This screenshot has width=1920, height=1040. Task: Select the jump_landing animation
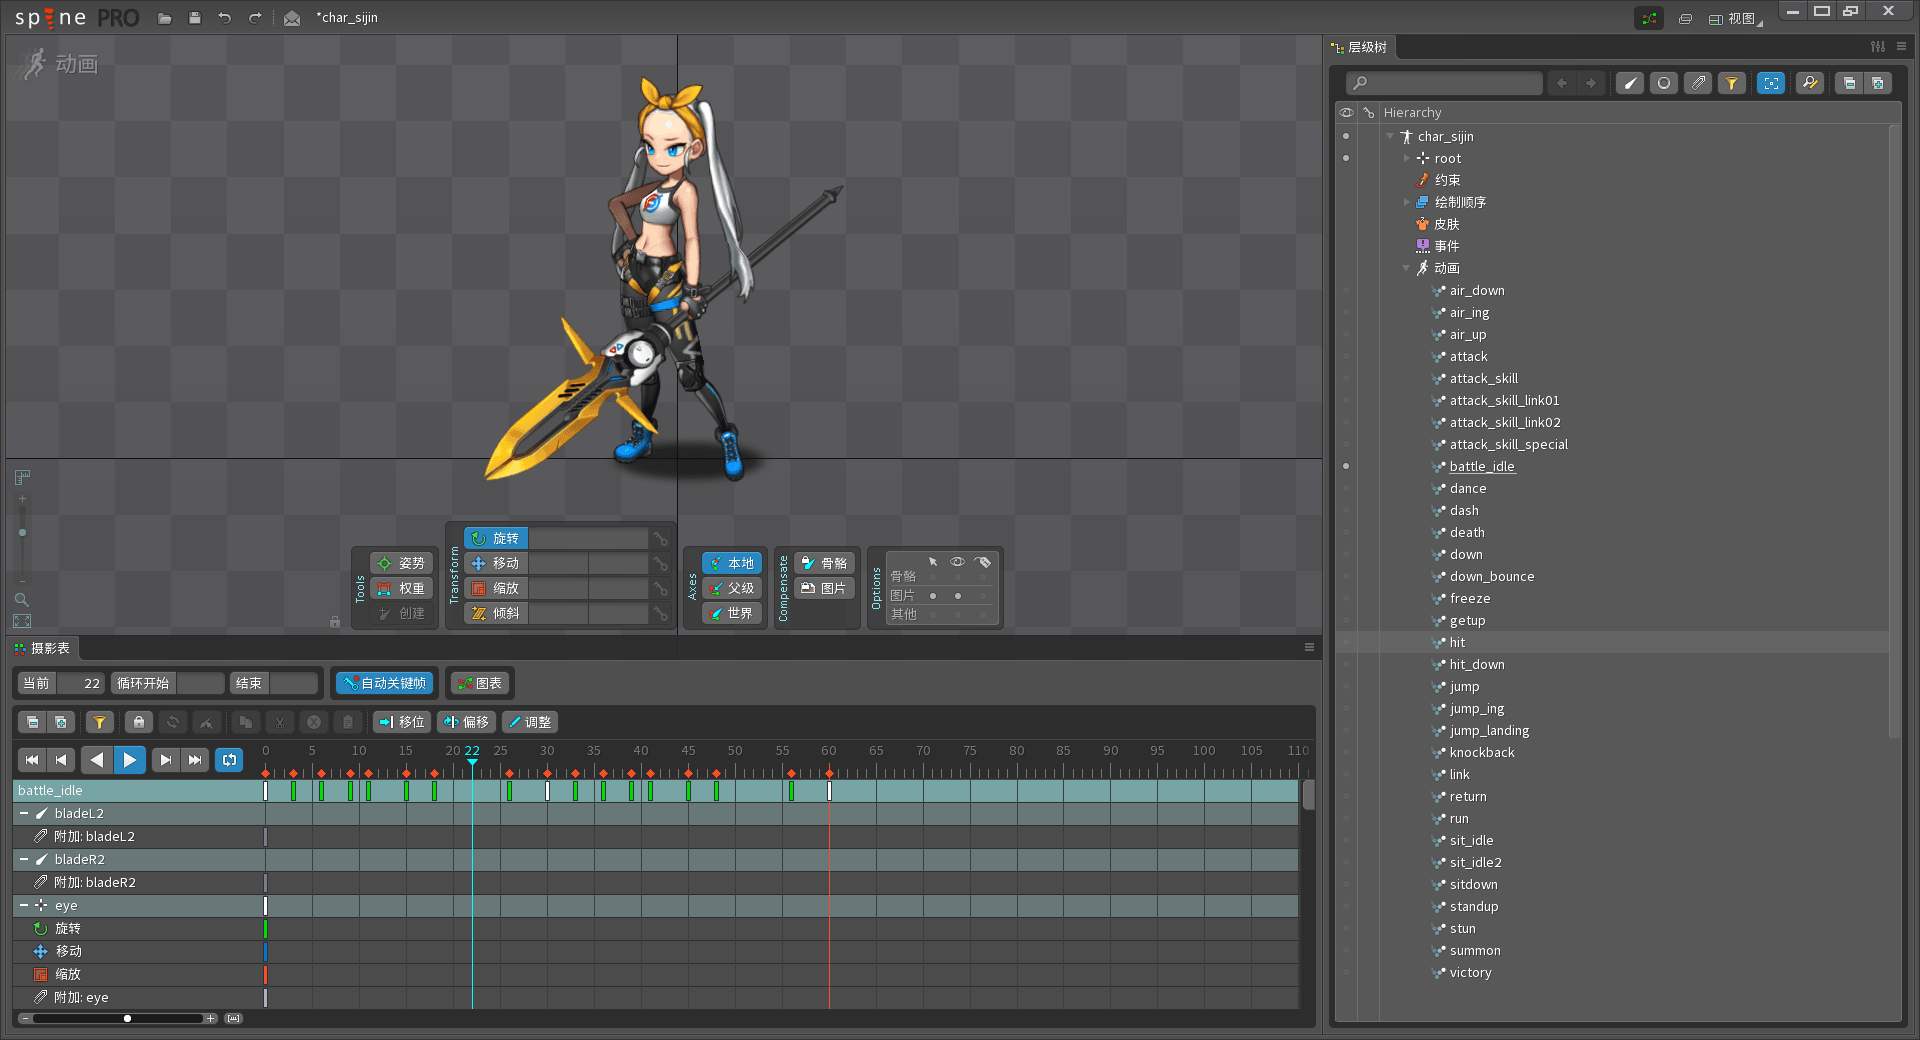point(1489,730)
